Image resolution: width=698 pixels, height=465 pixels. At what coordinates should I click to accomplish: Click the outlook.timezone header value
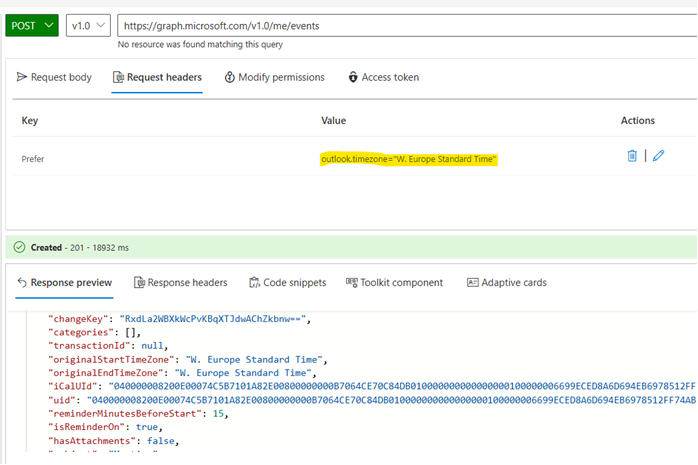point(408,159)
